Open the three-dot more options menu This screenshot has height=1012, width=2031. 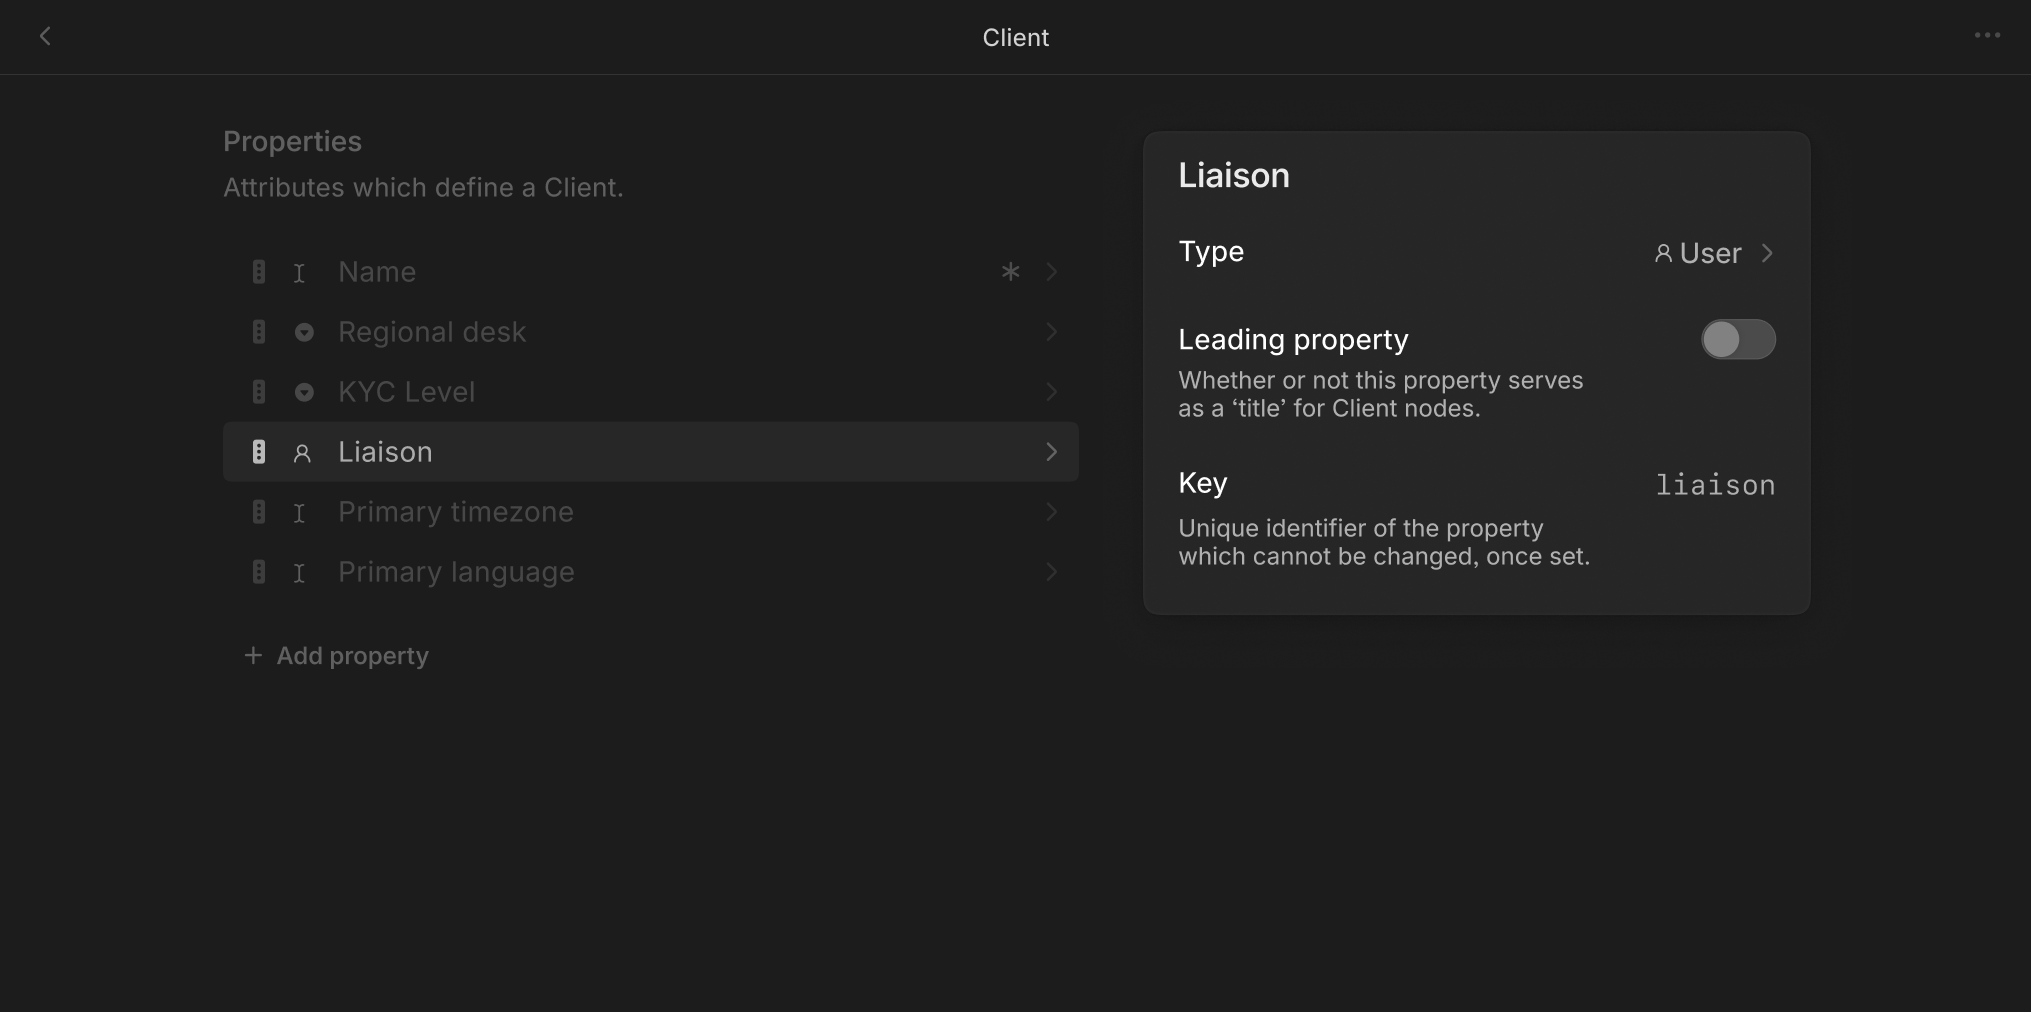1986,36
